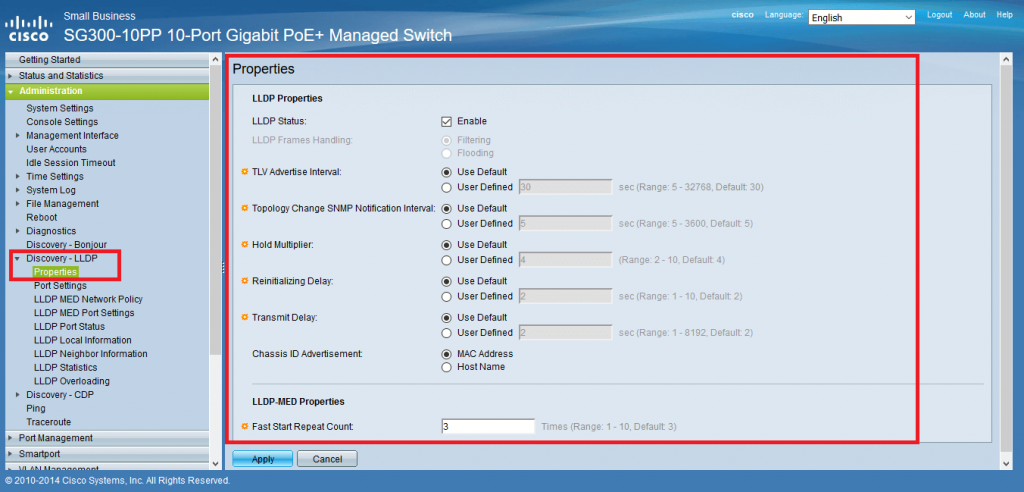1024x492 pixels.
Task: Toggle the LLDP Status Enable checkbox
Action: pyautogui.click(x=447, y=122)
